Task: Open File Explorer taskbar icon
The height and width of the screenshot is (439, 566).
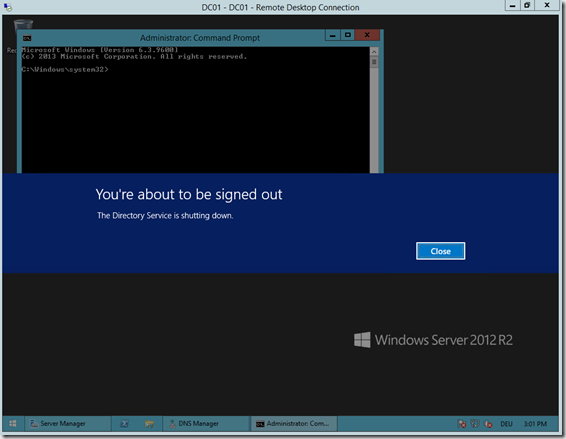Action: point(149,423)
